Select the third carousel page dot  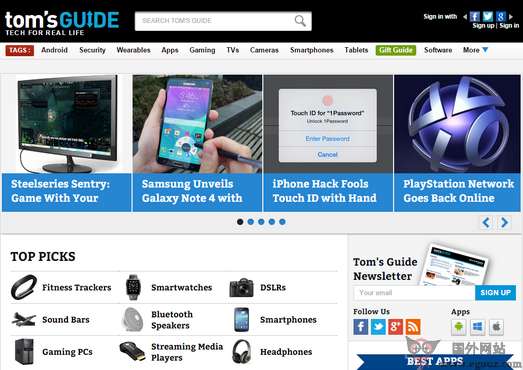coord(261,222)
